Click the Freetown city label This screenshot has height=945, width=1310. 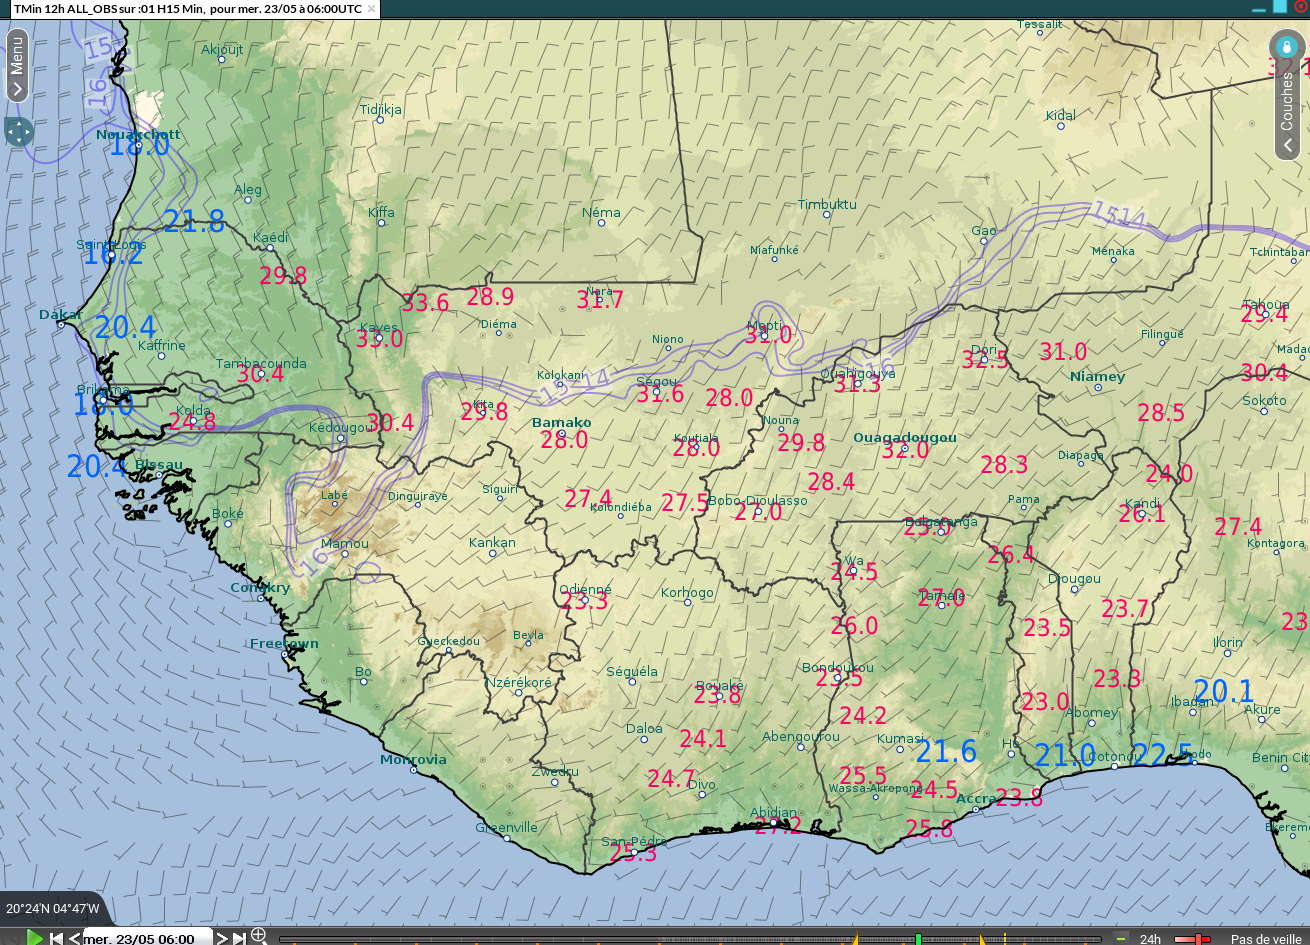284,643
